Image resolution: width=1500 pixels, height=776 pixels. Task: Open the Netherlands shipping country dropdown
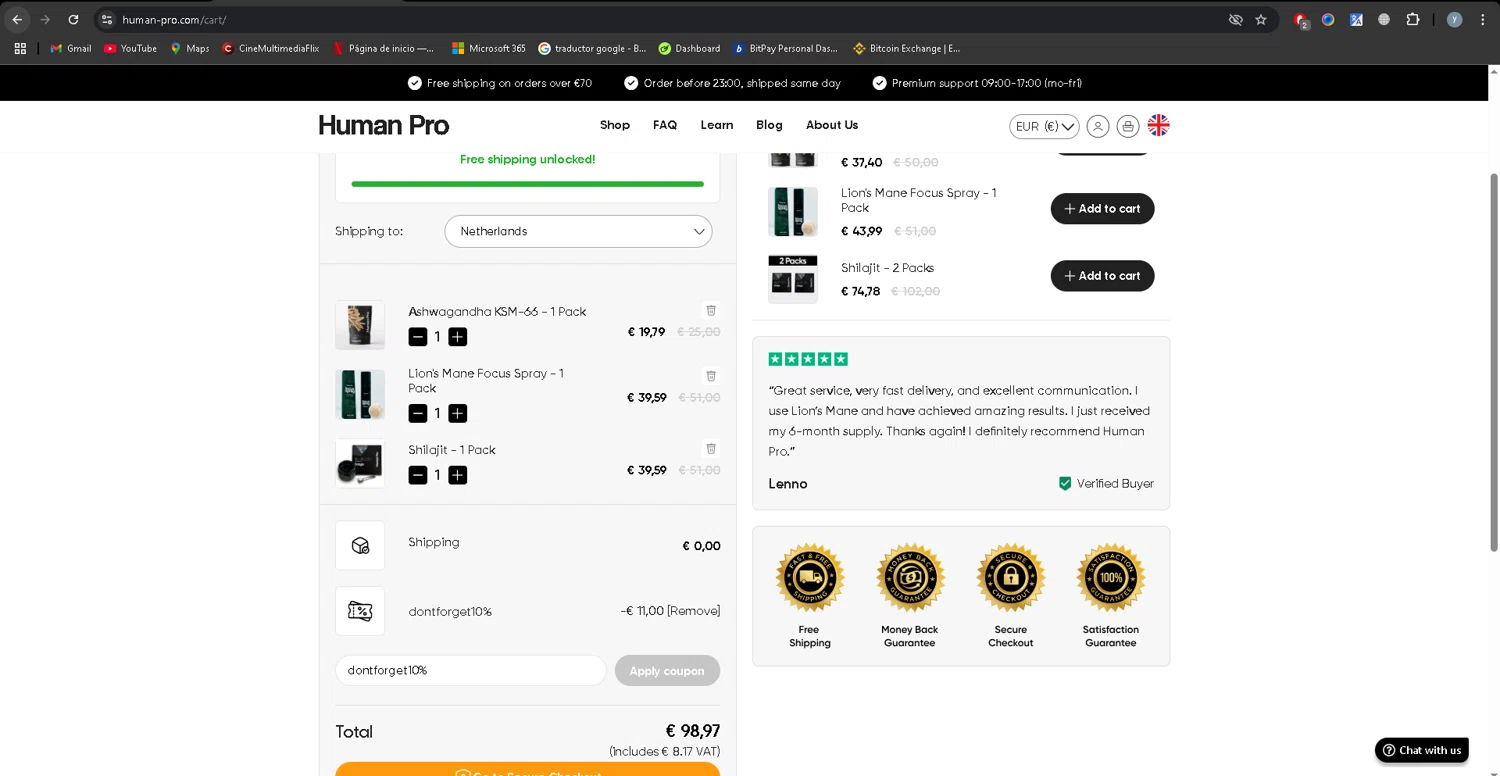pyautogui.click(x=578, y=231)
